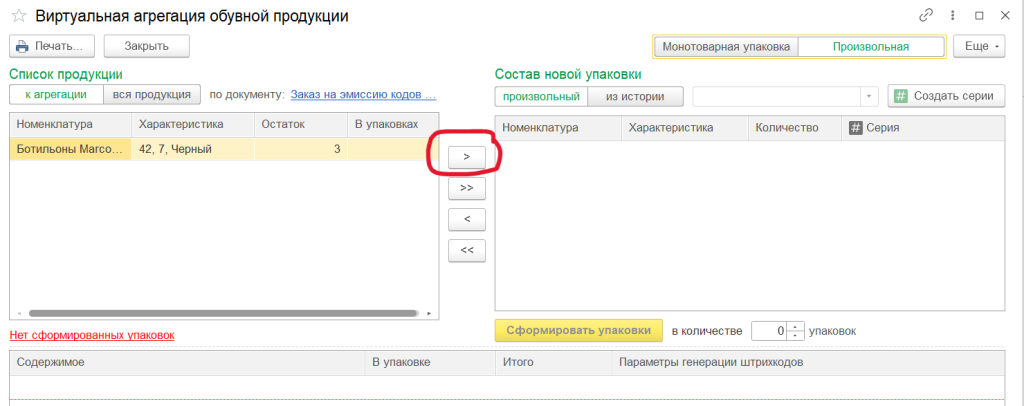Increase package quantity with up arrow
Screen dimensions: 1024x406
796,326
